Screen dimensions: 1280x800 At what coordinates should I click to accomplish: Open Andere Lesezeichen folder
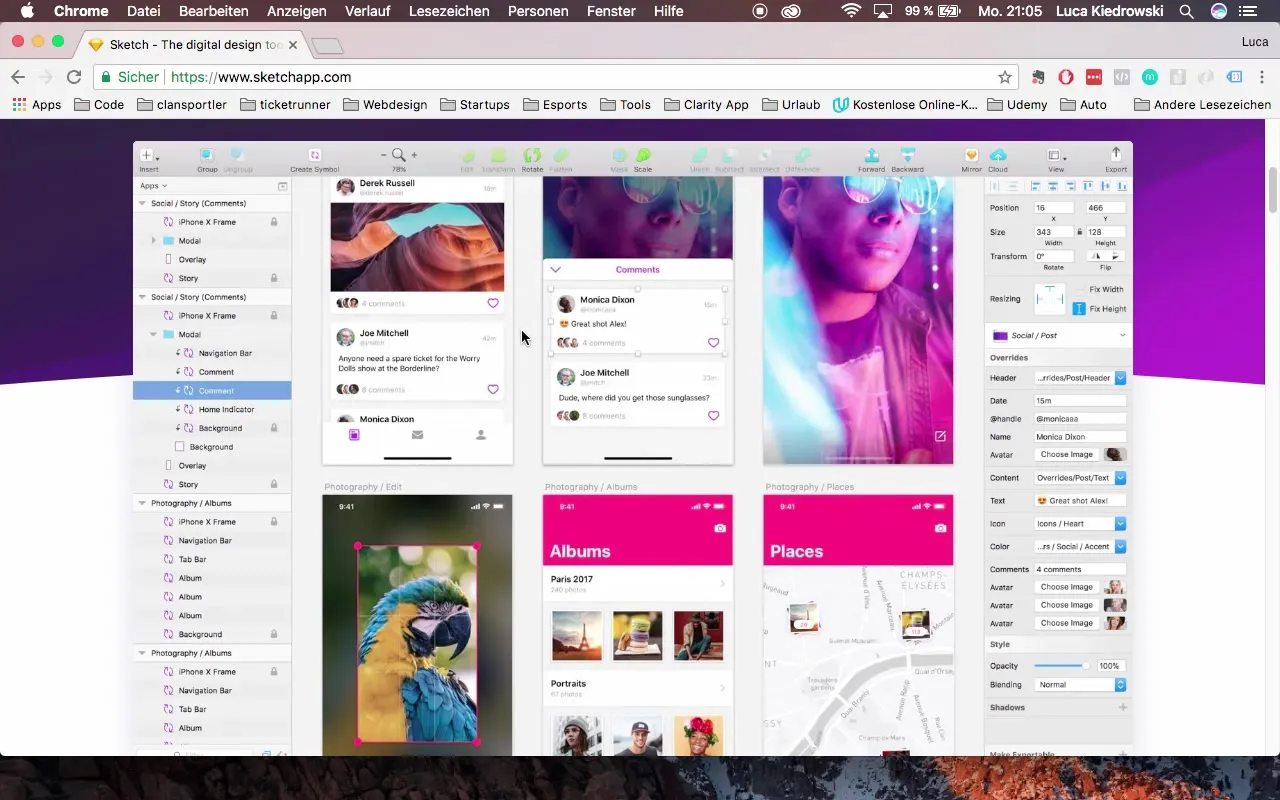[x=1202, y=104]
